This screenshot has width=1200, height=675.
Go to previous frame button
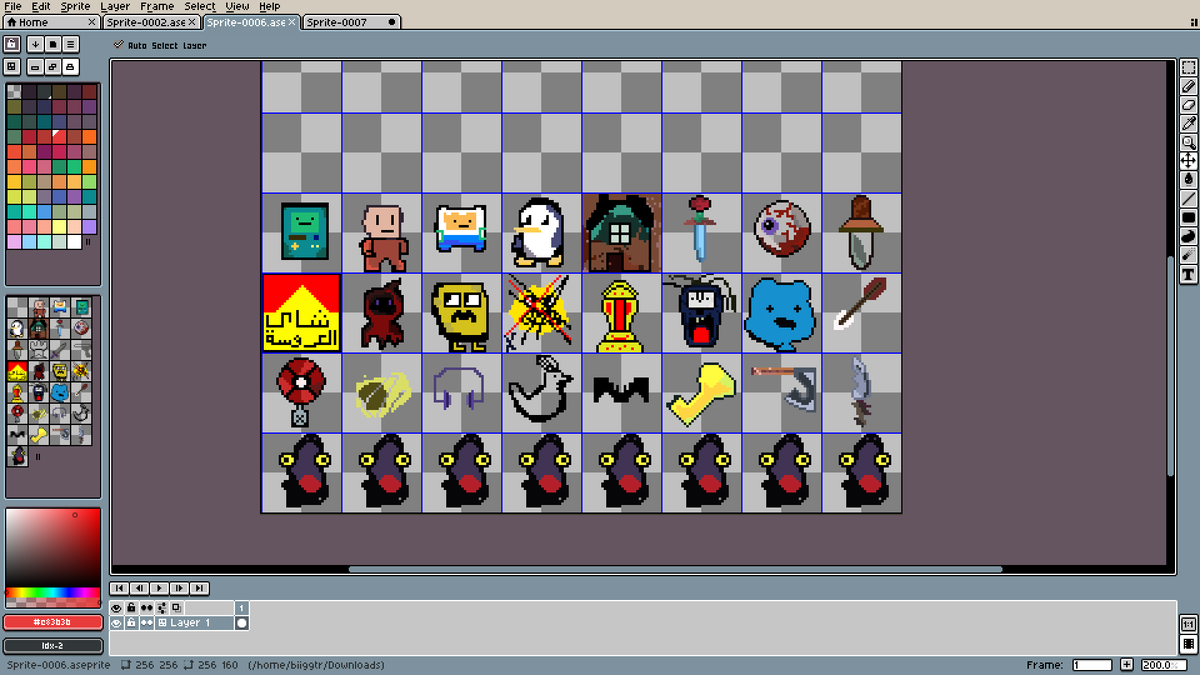(139, 589)
